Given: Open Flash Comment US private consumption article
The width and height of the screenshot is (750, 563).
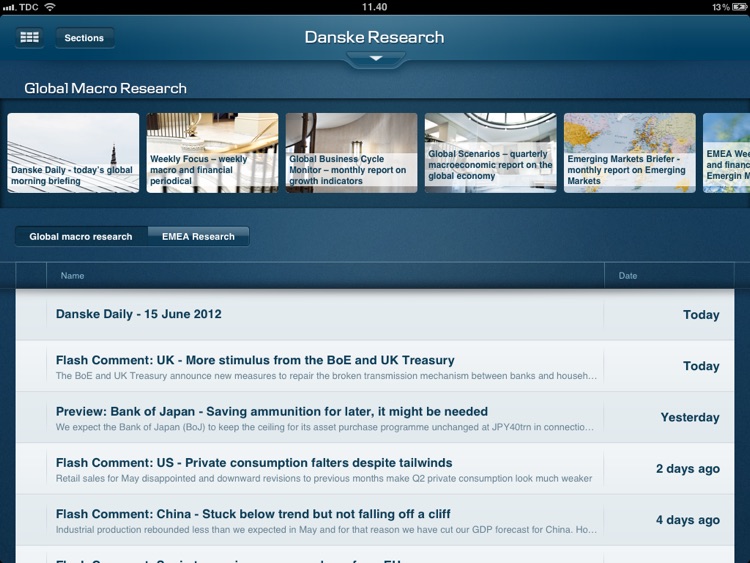Looking at the screenshot, I should [x=375, y=468].
